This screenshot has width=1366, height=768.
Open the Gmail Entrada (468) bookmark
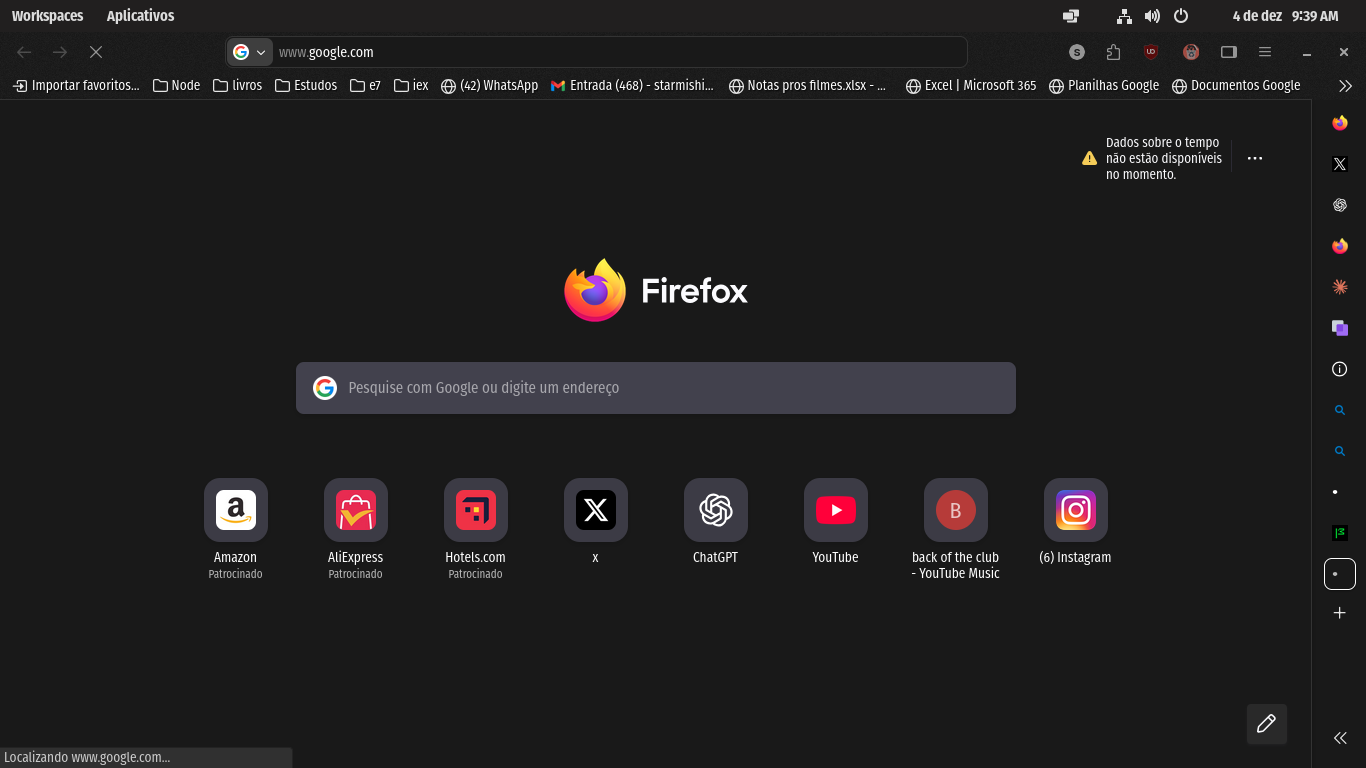click(633, 86)
